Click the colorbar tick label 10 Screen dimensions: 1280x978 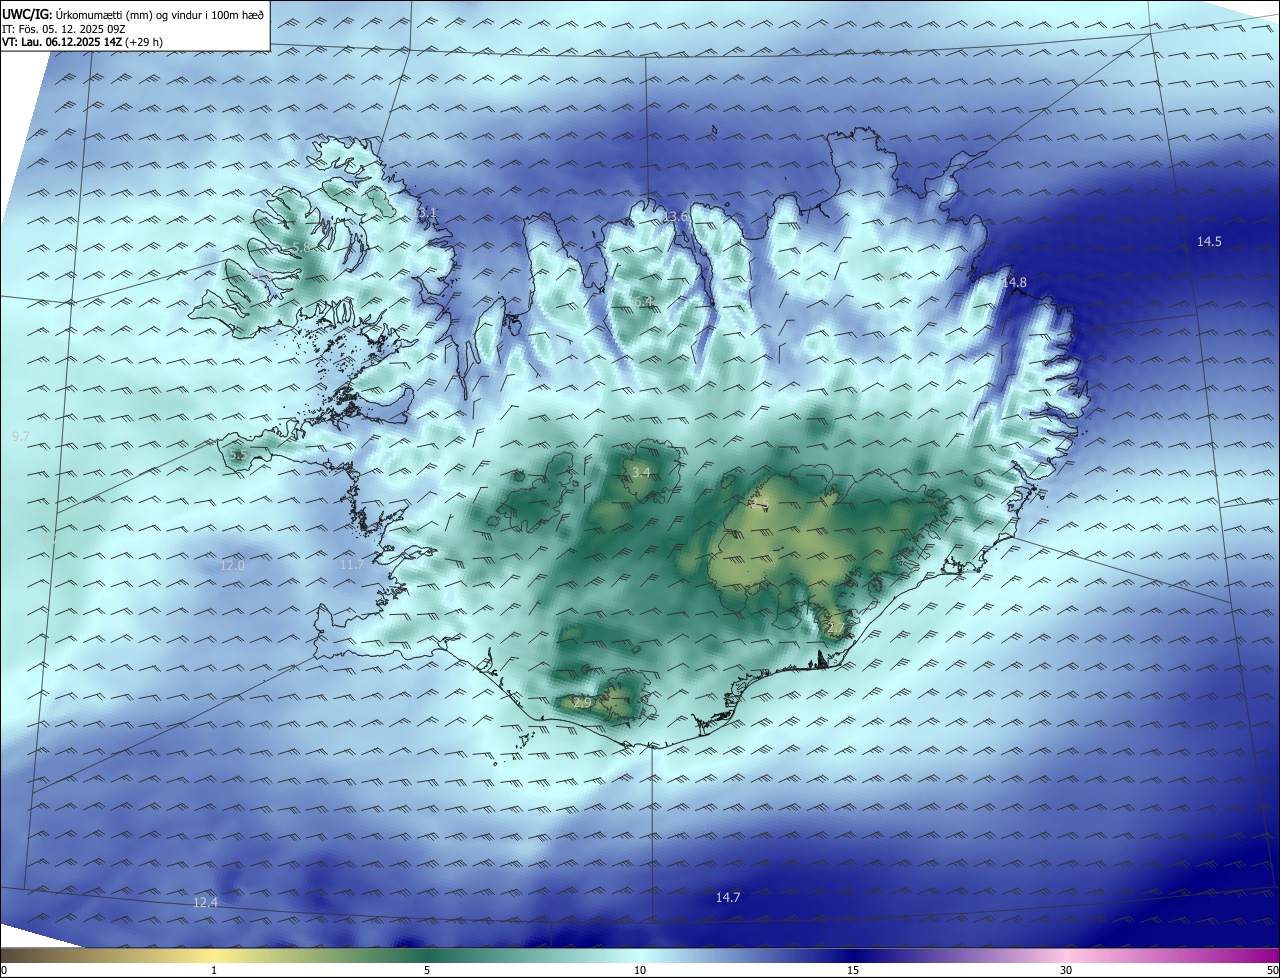[x=640, y=970]
